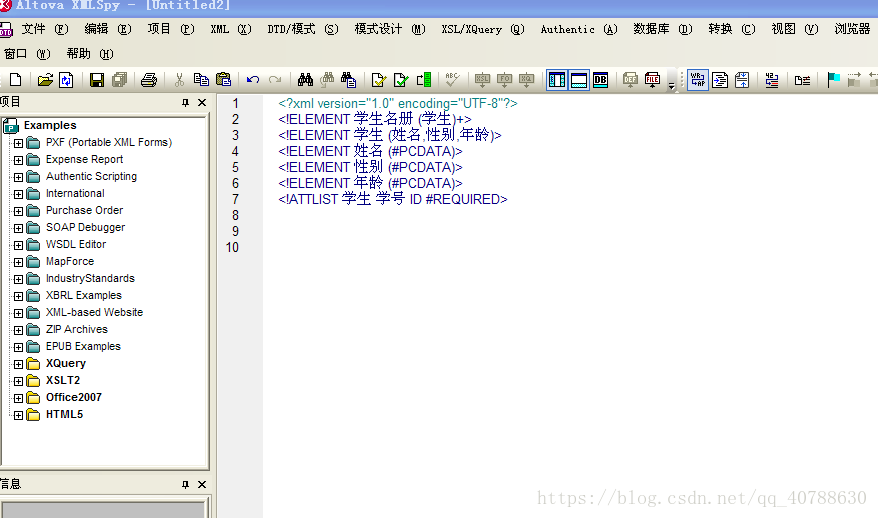Click the red FILE icon
The width and height of the screenshot is (878, 518).
652,80
